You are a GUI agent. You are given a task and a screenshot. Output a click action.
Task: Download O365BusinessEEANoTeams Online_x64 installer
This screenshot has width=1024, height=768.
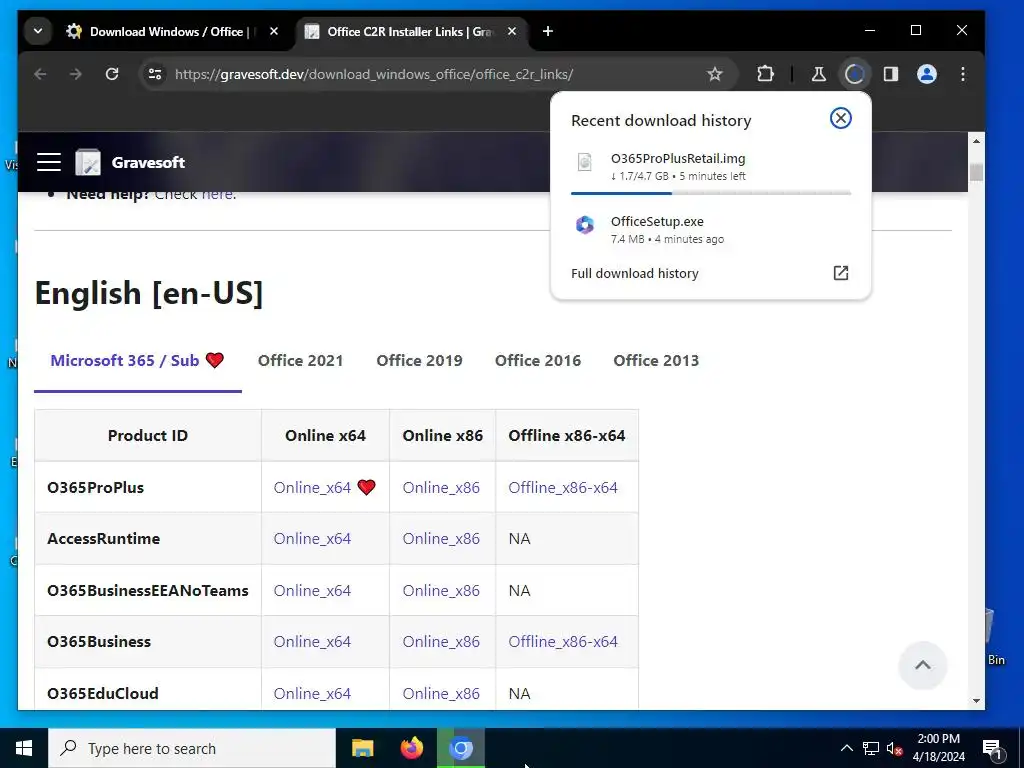312,590
